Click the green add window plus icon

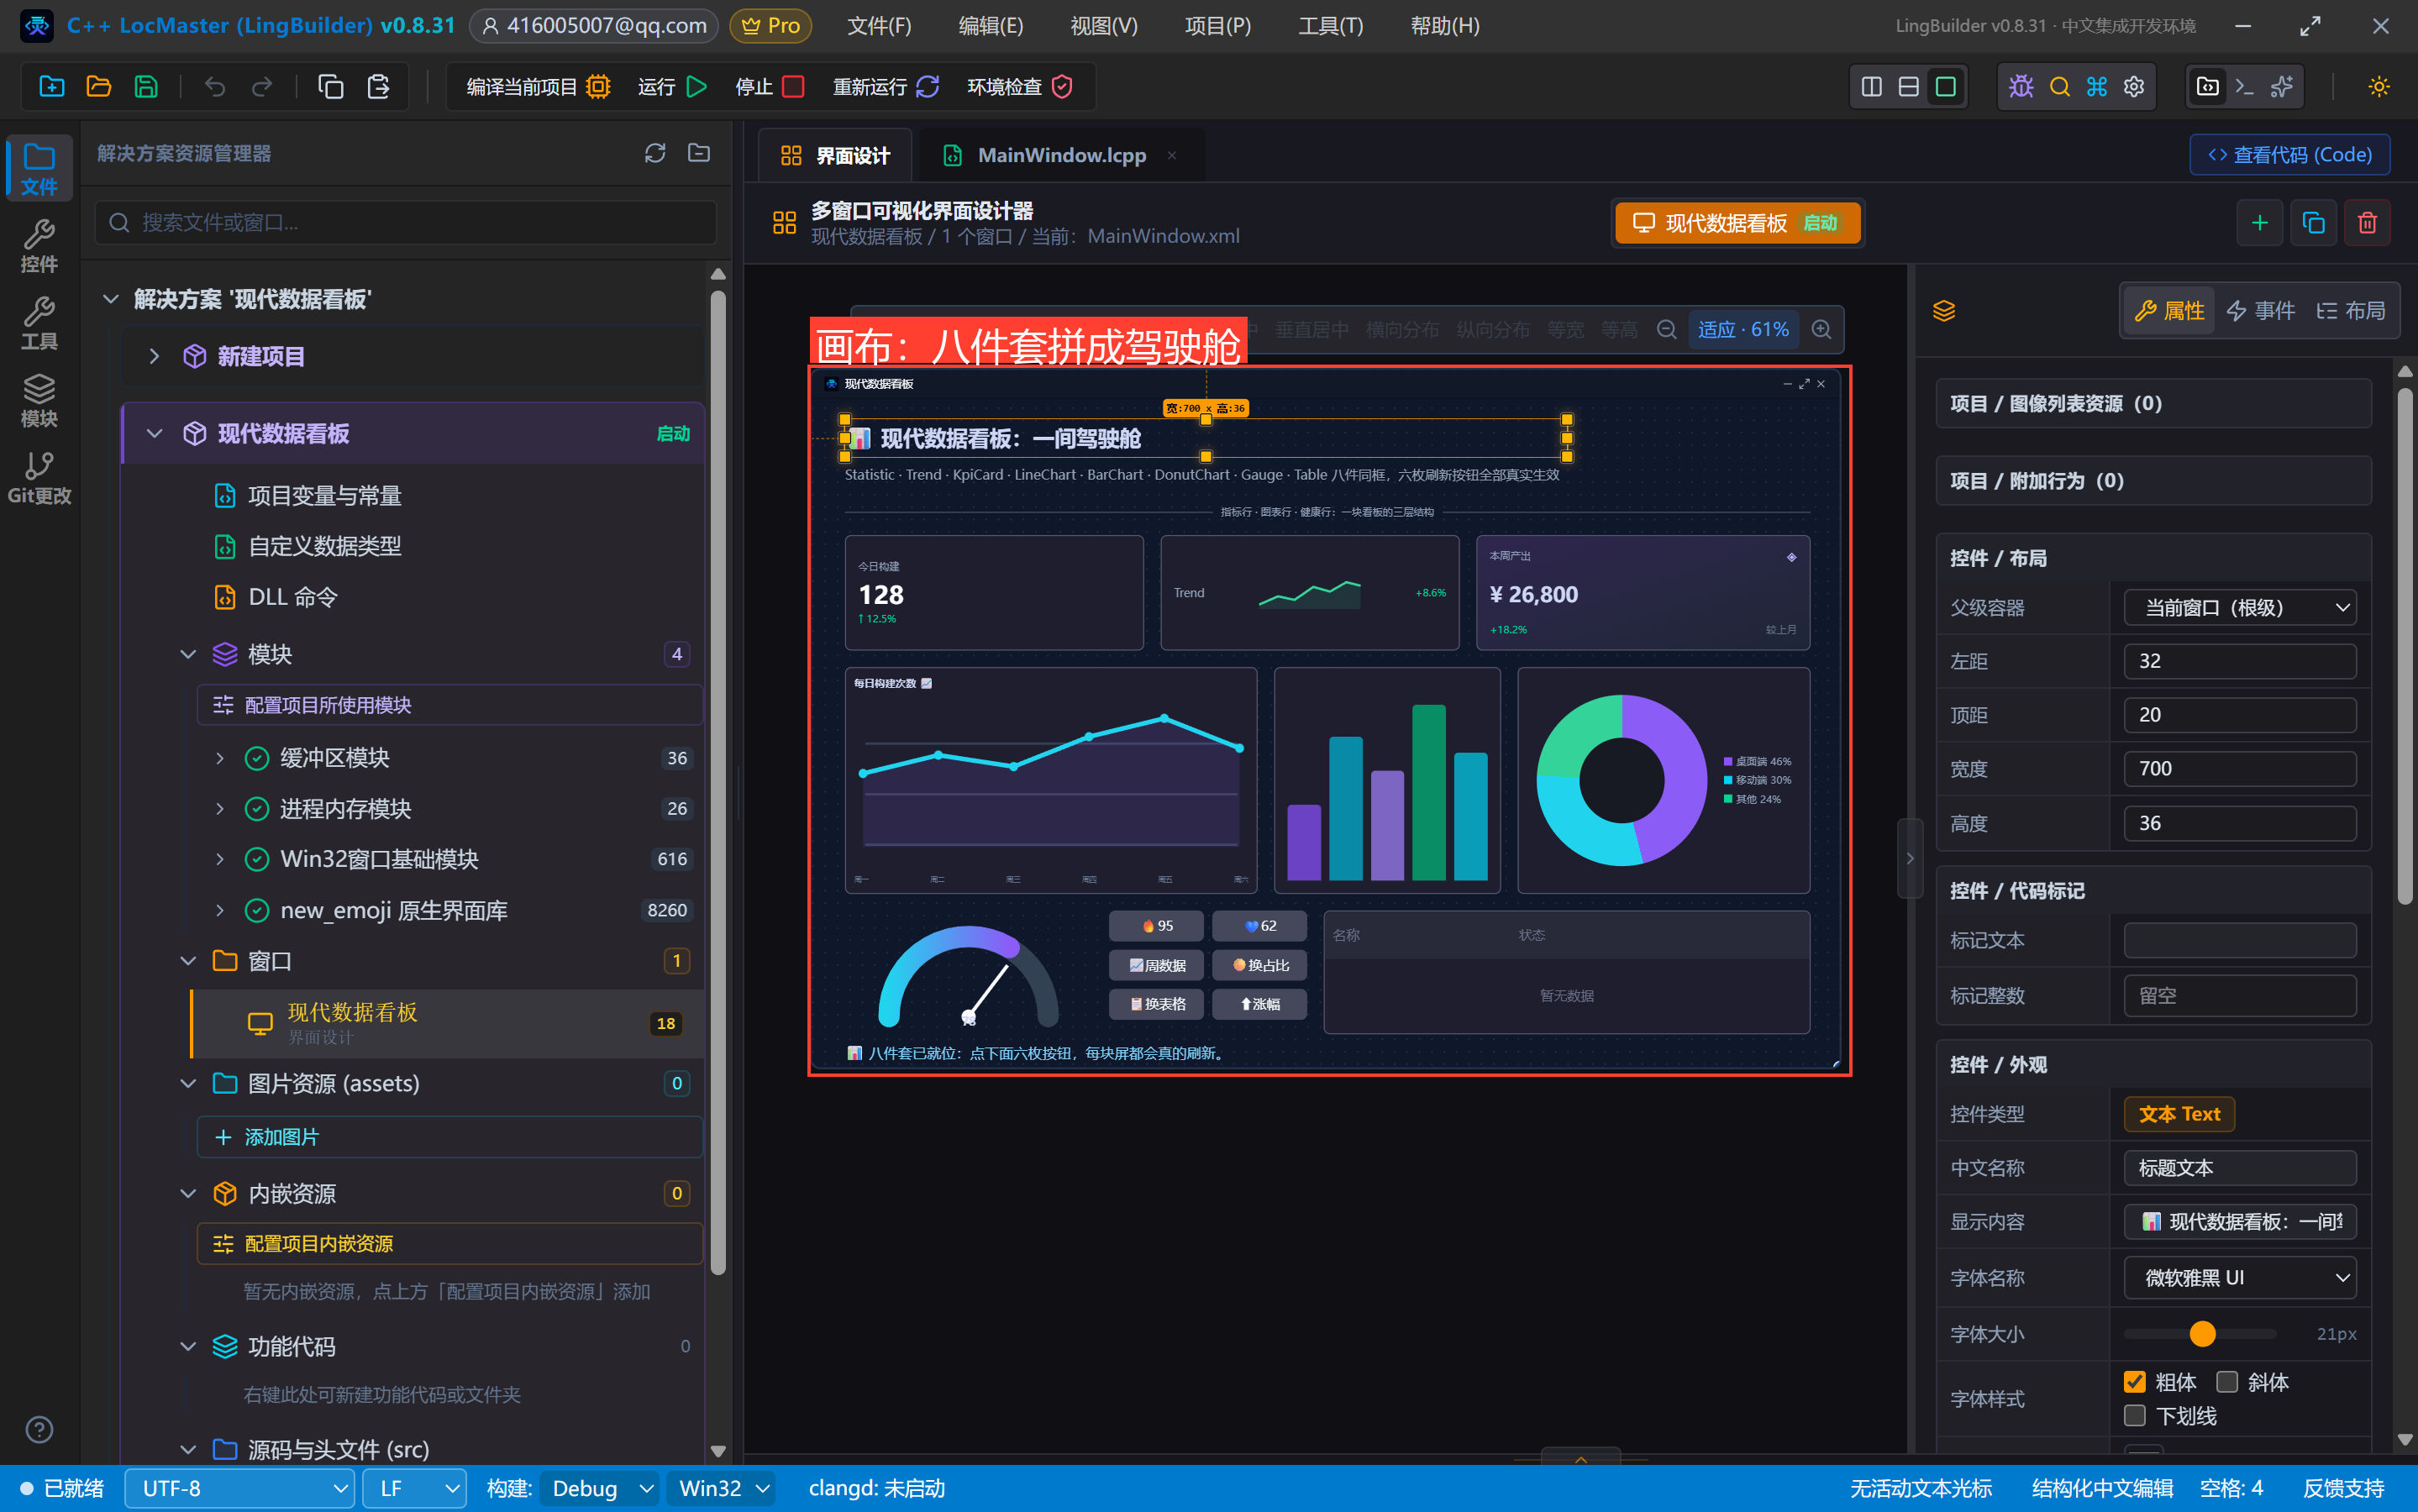coord(2259,222)
